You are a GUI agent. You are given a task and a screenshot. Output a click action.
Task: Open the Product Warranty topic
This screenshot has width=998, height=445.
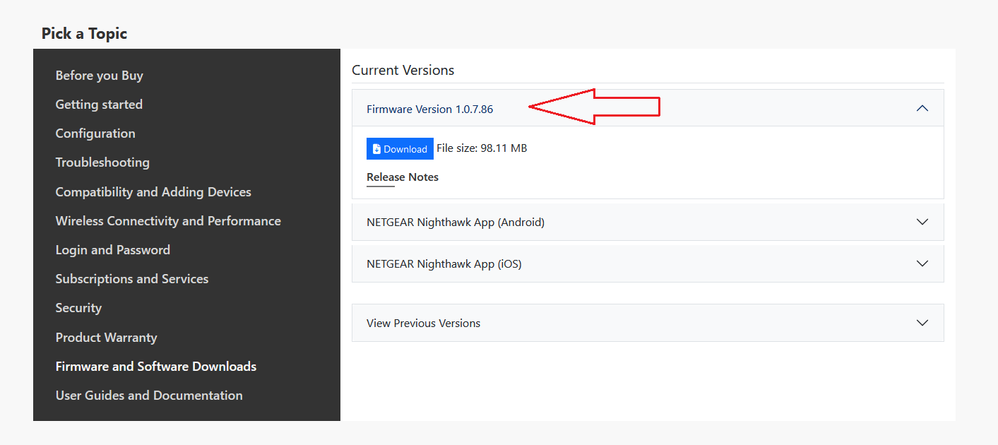point(106,337)
